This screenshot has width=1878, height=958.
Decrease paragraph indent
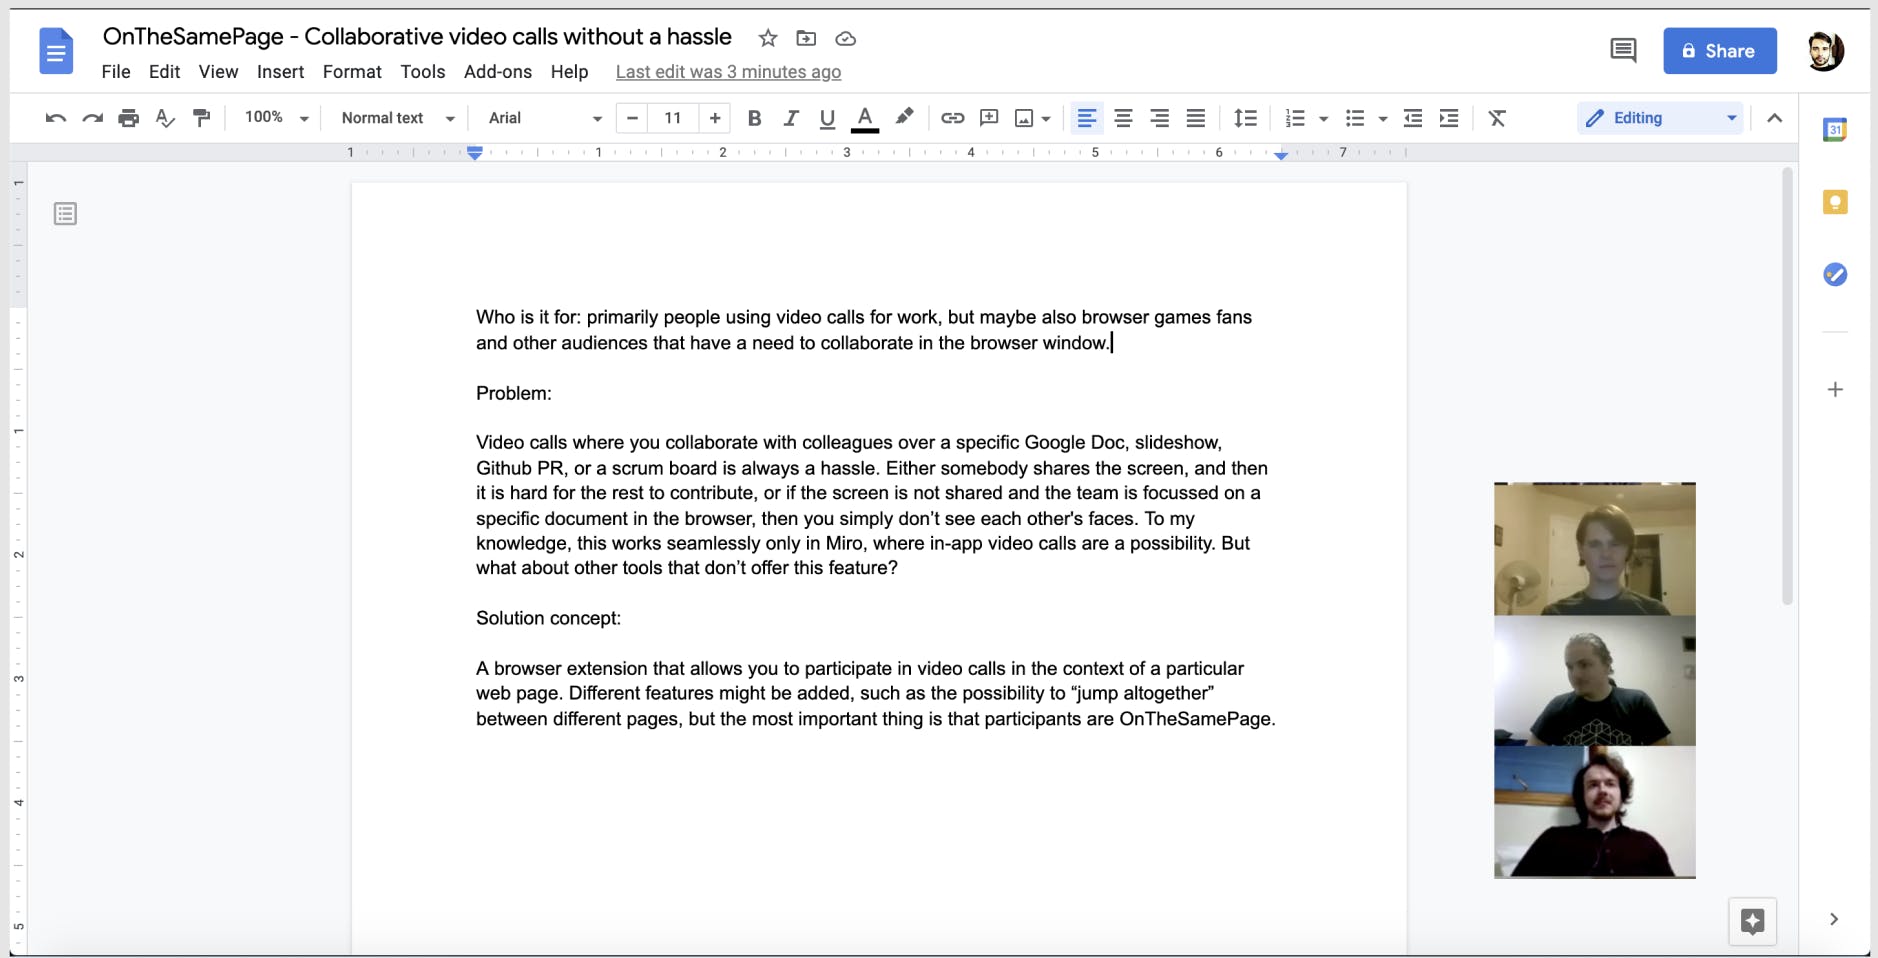point(1412,118)
